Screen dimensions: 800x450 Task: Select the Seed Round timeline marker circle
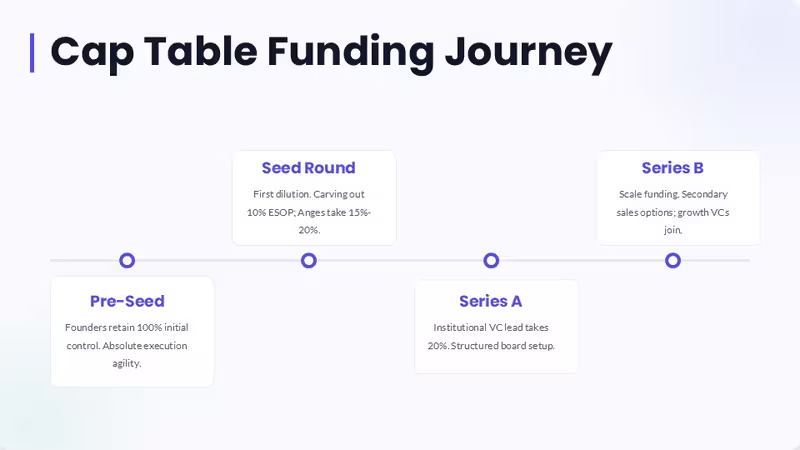click(x=309, y=260)
